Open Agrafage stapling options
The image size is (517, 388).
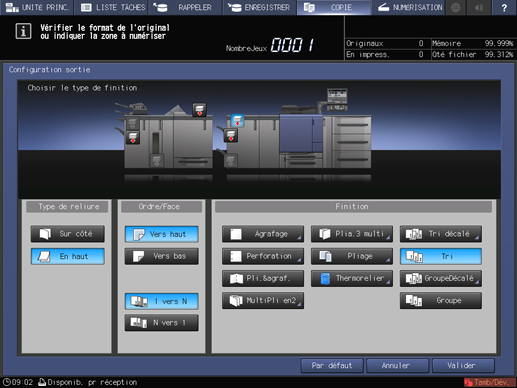pyautogui.click(x=263, y=234)
